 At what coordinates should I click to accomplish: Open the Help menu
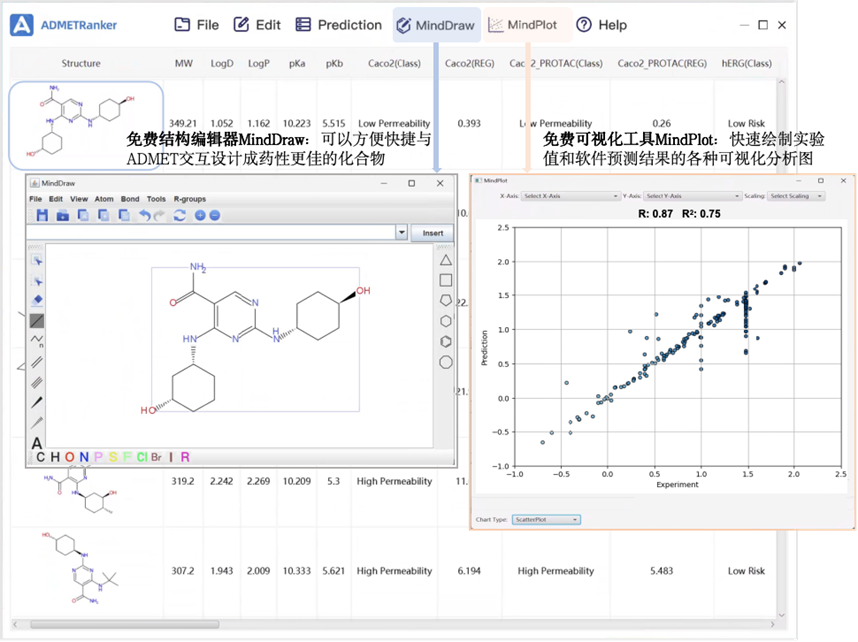tap(601, 25)
